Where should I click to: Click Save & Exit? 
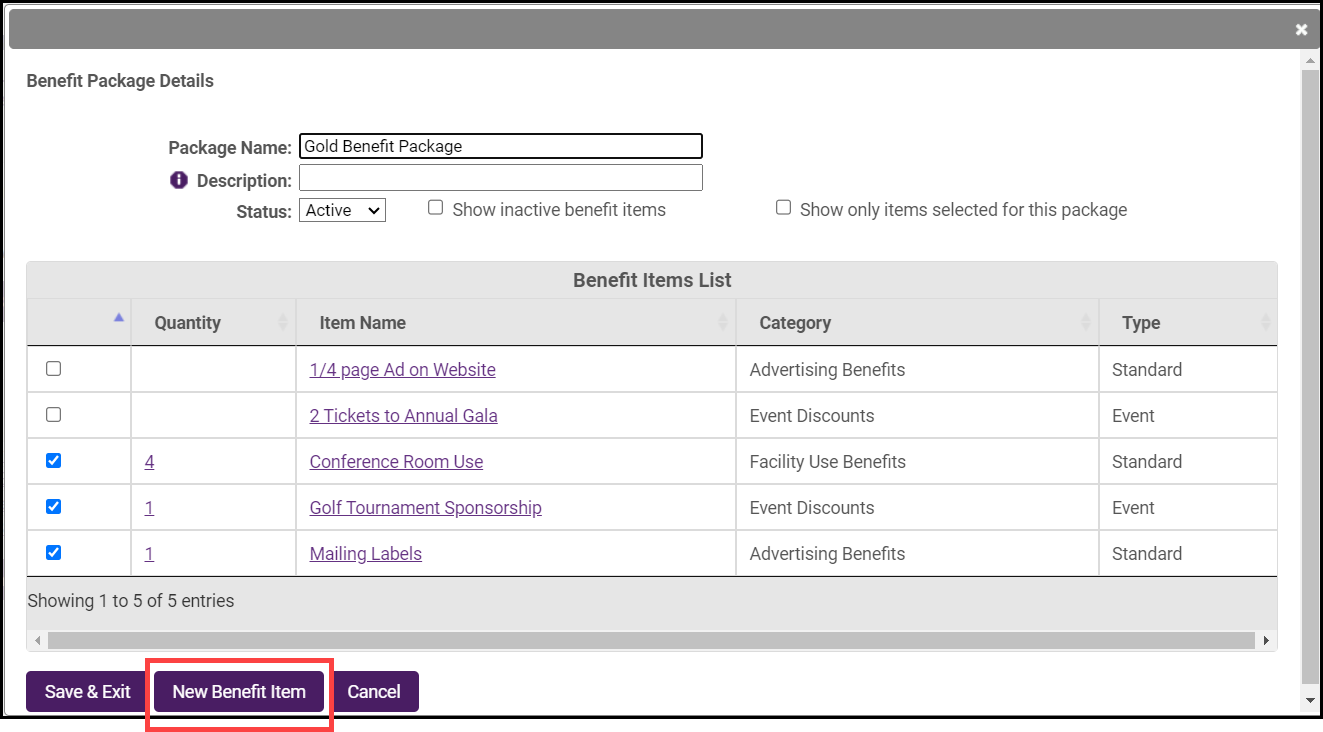coord(88,692)
